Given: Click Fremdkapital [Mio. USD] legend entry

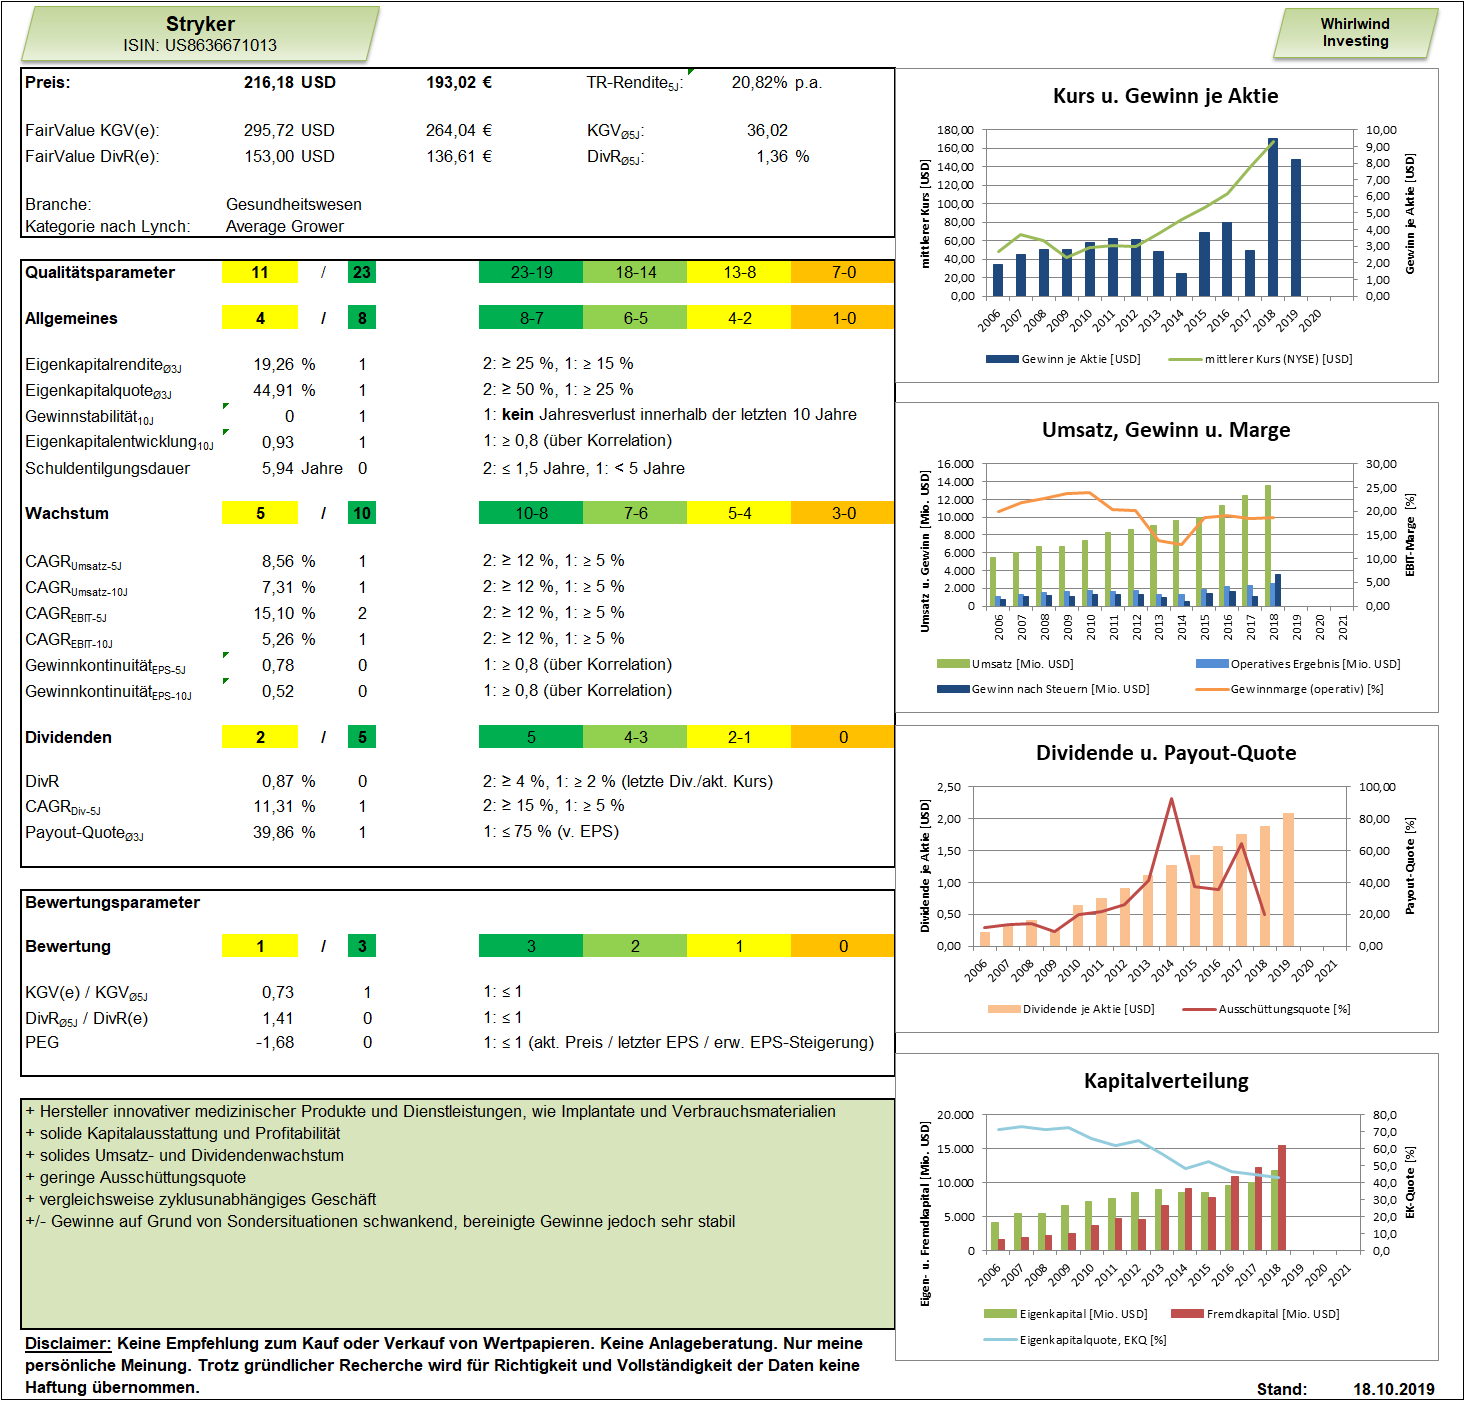Looking at the screenshot, I should (1255, 1314).
